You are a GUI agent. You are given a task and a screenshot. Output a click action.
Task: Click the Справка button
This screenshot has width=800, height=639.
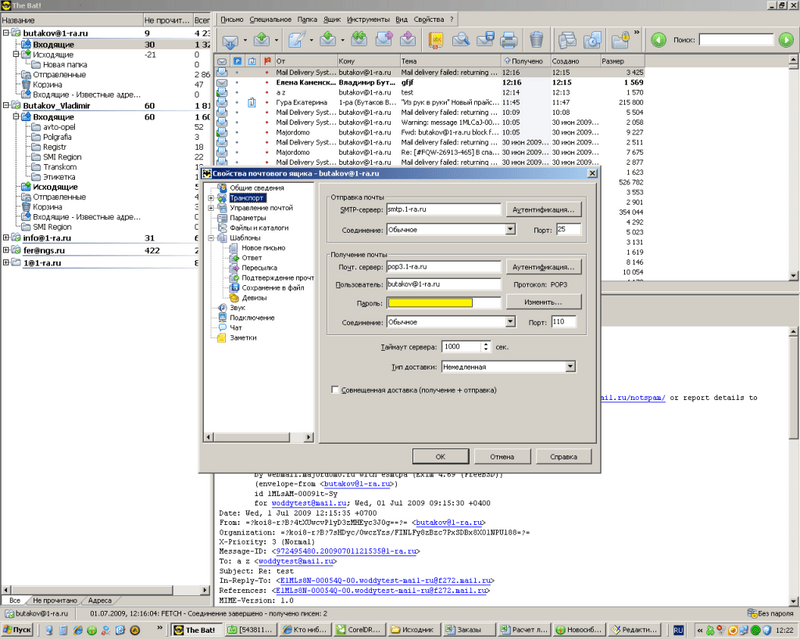coord(564,457)
